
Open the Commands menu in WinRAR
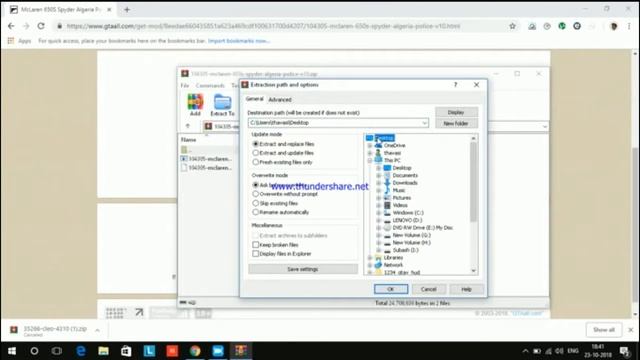click(x=210, y=85)
